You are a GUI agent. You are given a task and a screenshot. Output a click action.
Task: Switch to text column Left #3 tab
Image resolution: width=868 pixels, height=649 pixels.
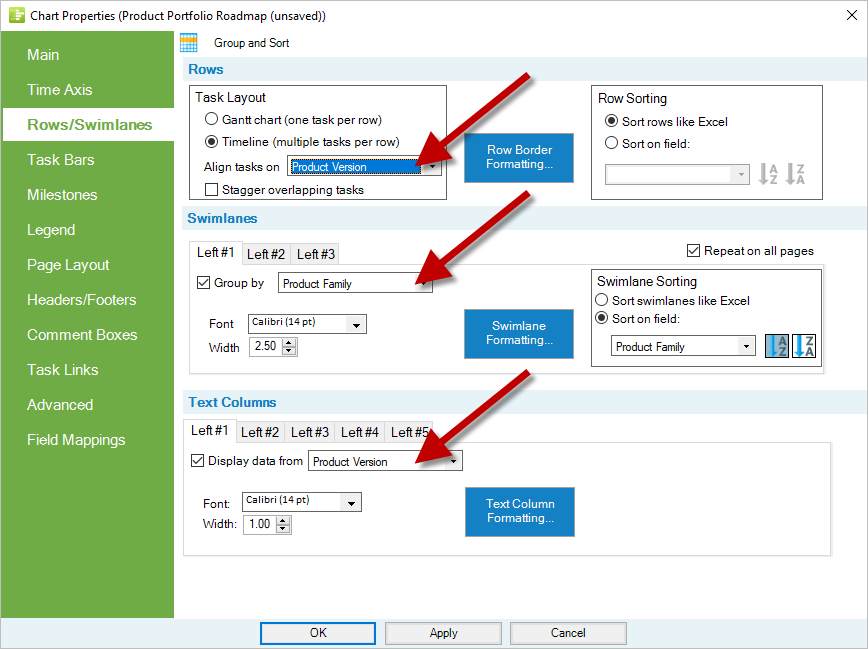click(309, 432)
